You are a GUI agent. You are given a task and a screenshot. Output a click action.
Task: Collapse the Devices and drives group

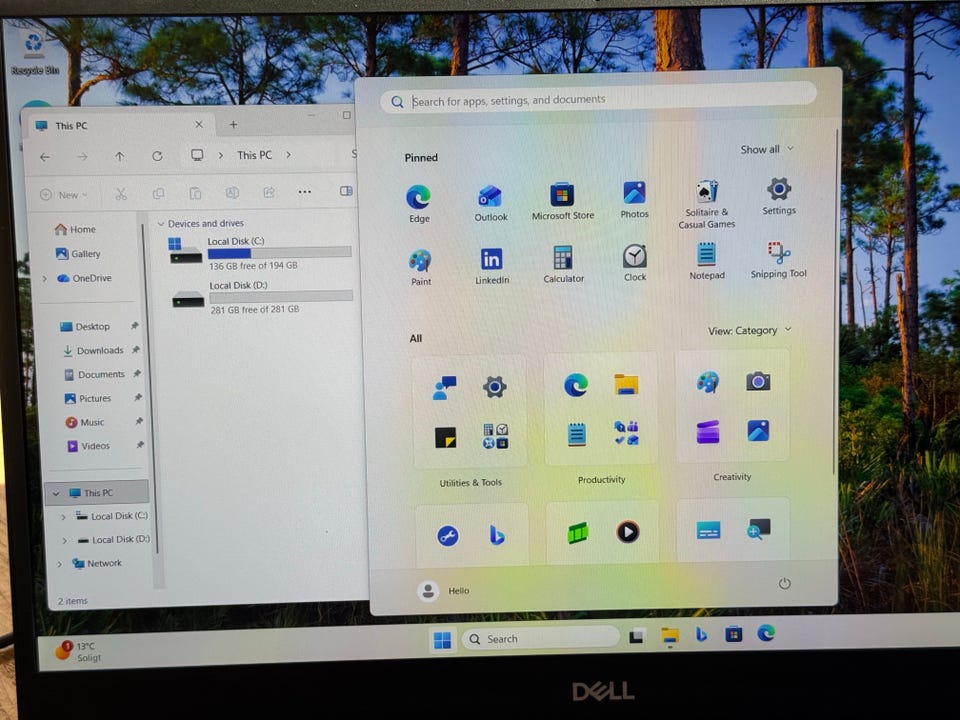click(x=161, y=224)
